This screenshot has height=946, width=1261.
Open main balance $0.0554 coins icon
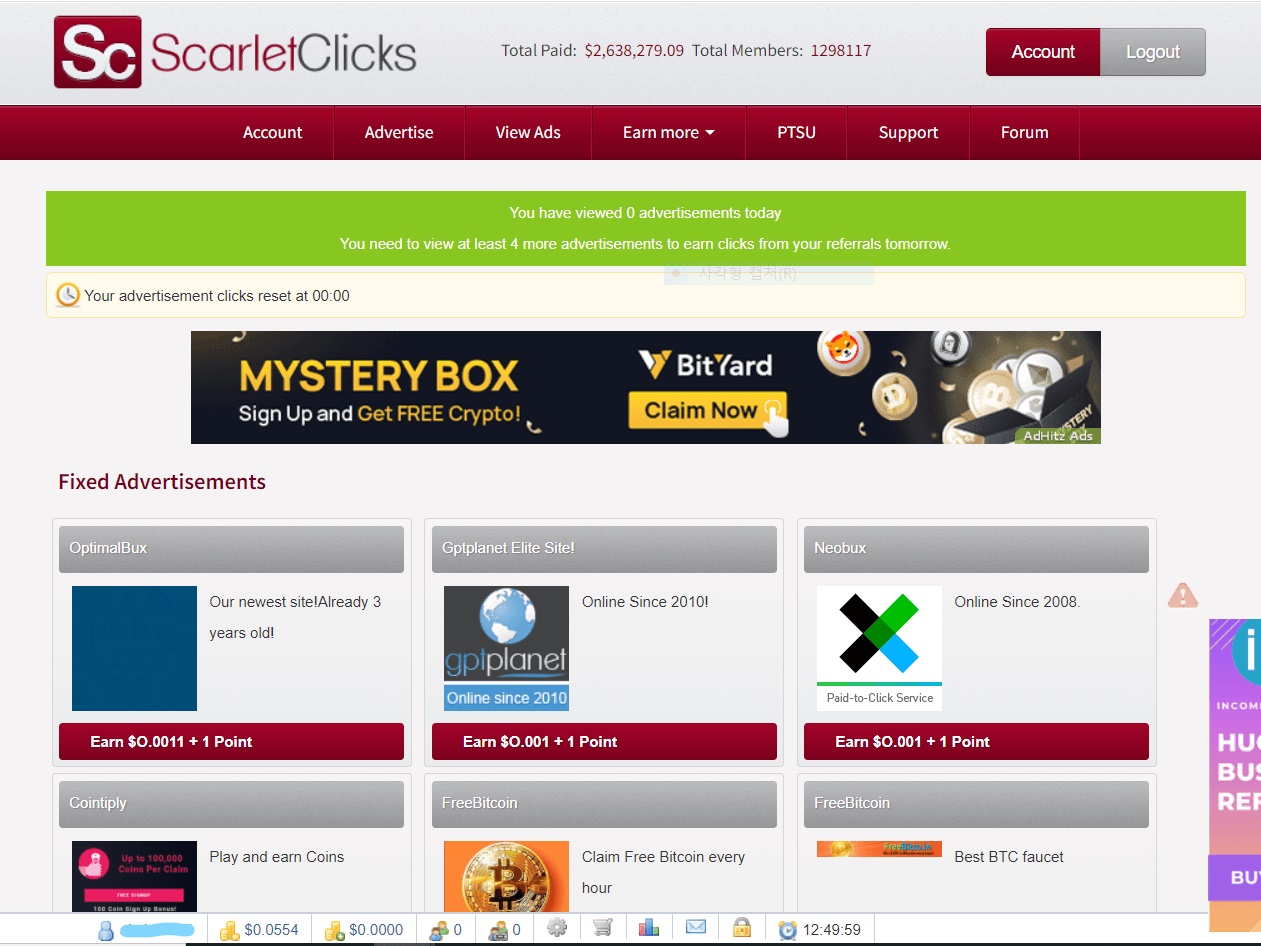point(230,930)
